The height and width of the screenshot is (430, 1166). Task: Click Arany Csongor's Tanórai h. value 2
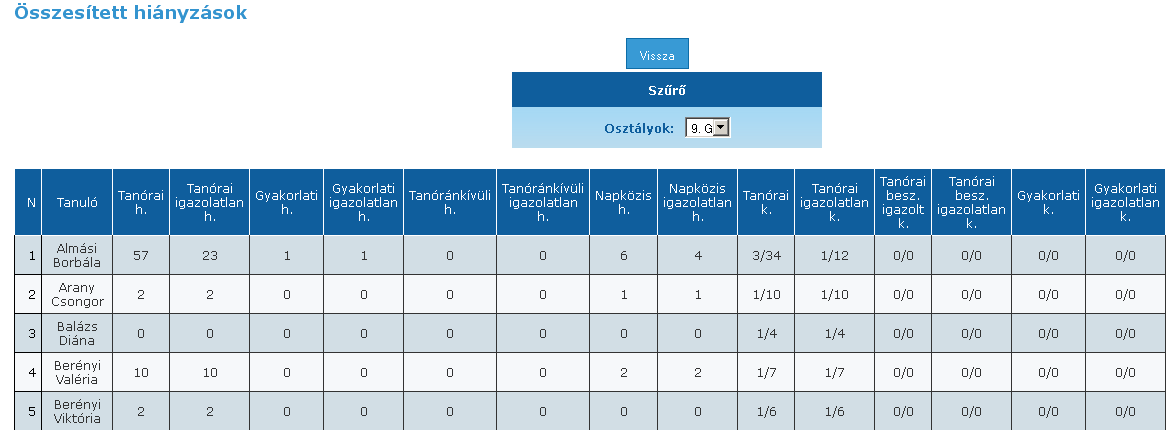tap(141, 295)
